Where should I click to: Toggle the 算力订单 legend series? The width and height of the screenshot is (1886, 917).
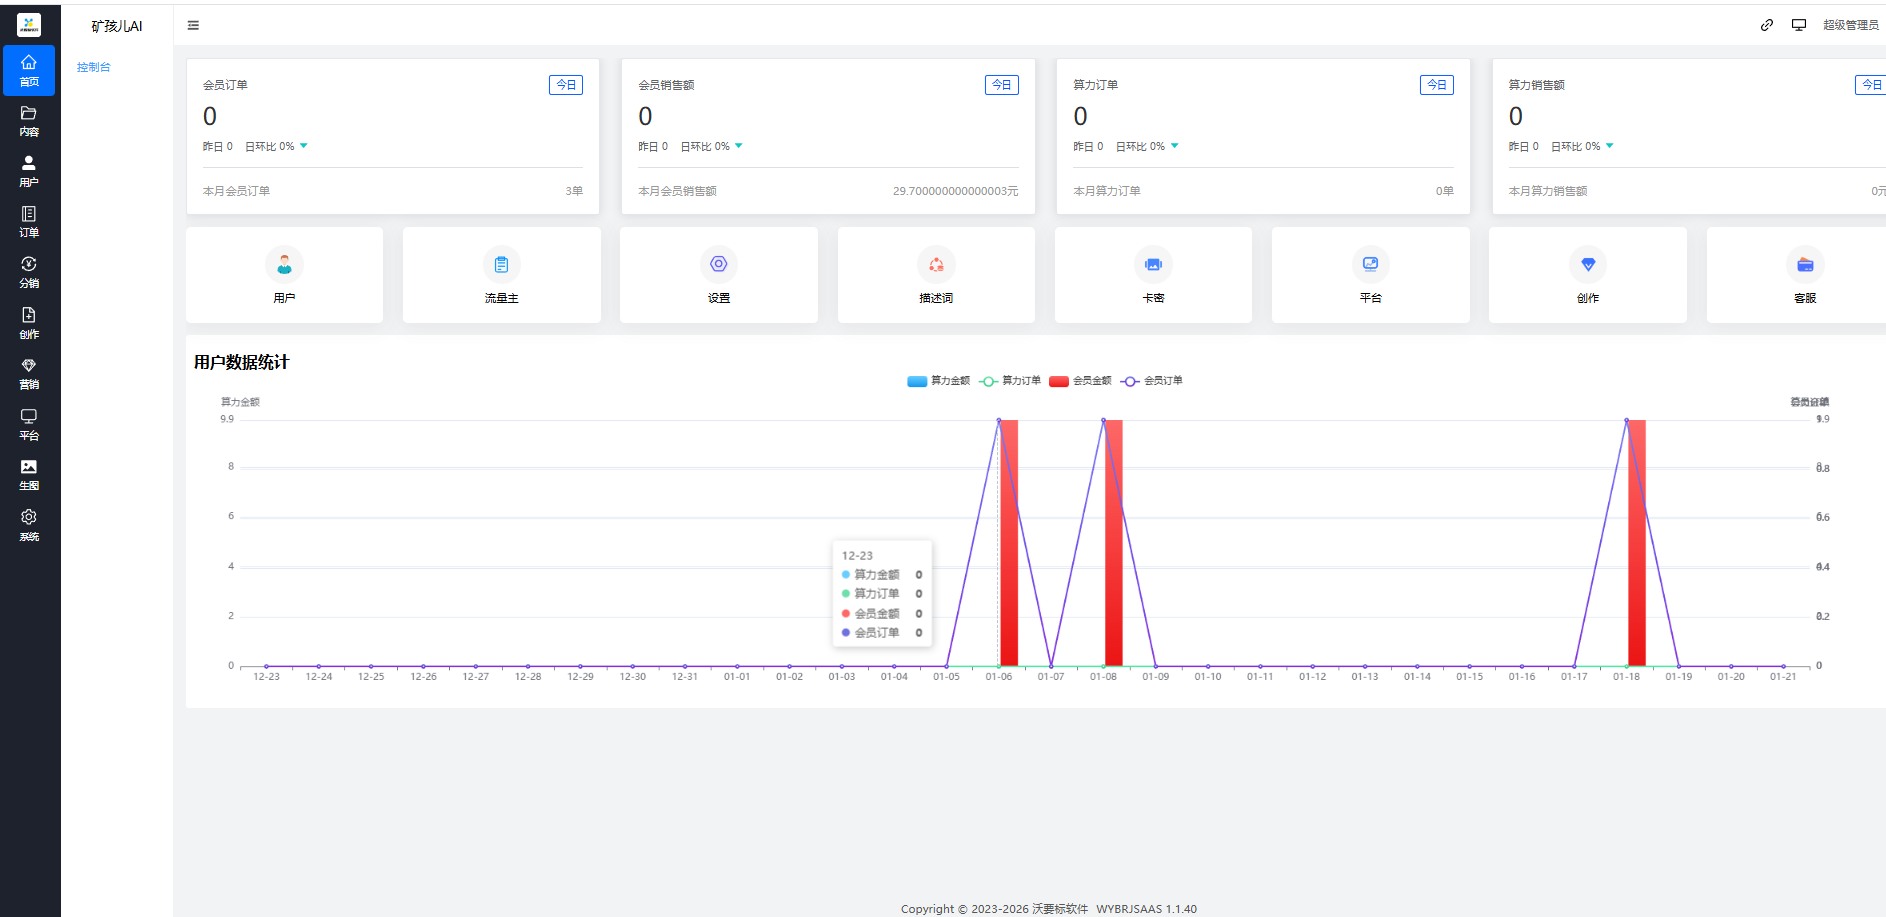[x=1010, y=381]
